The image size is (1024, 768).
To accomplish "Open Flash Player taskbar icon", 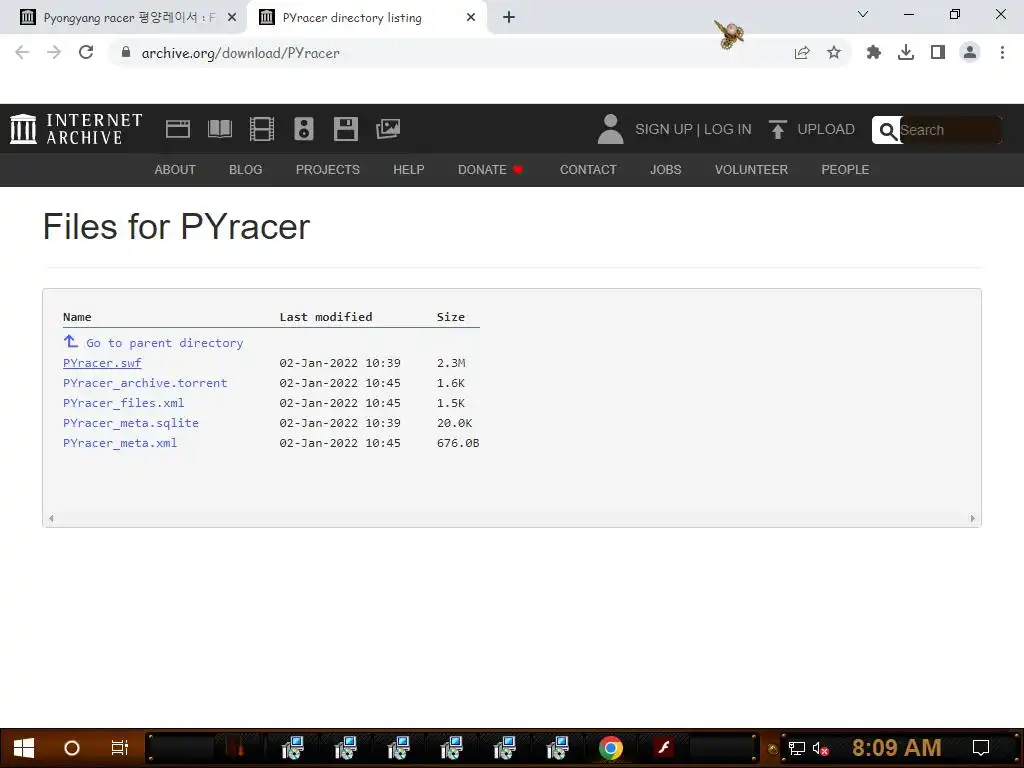I will pos(664,748).
